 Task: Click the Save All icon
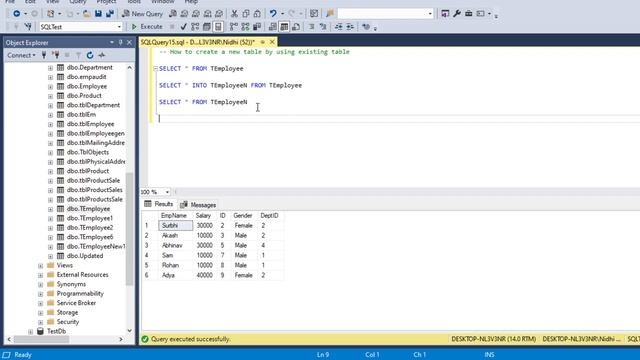click(110, 14)
